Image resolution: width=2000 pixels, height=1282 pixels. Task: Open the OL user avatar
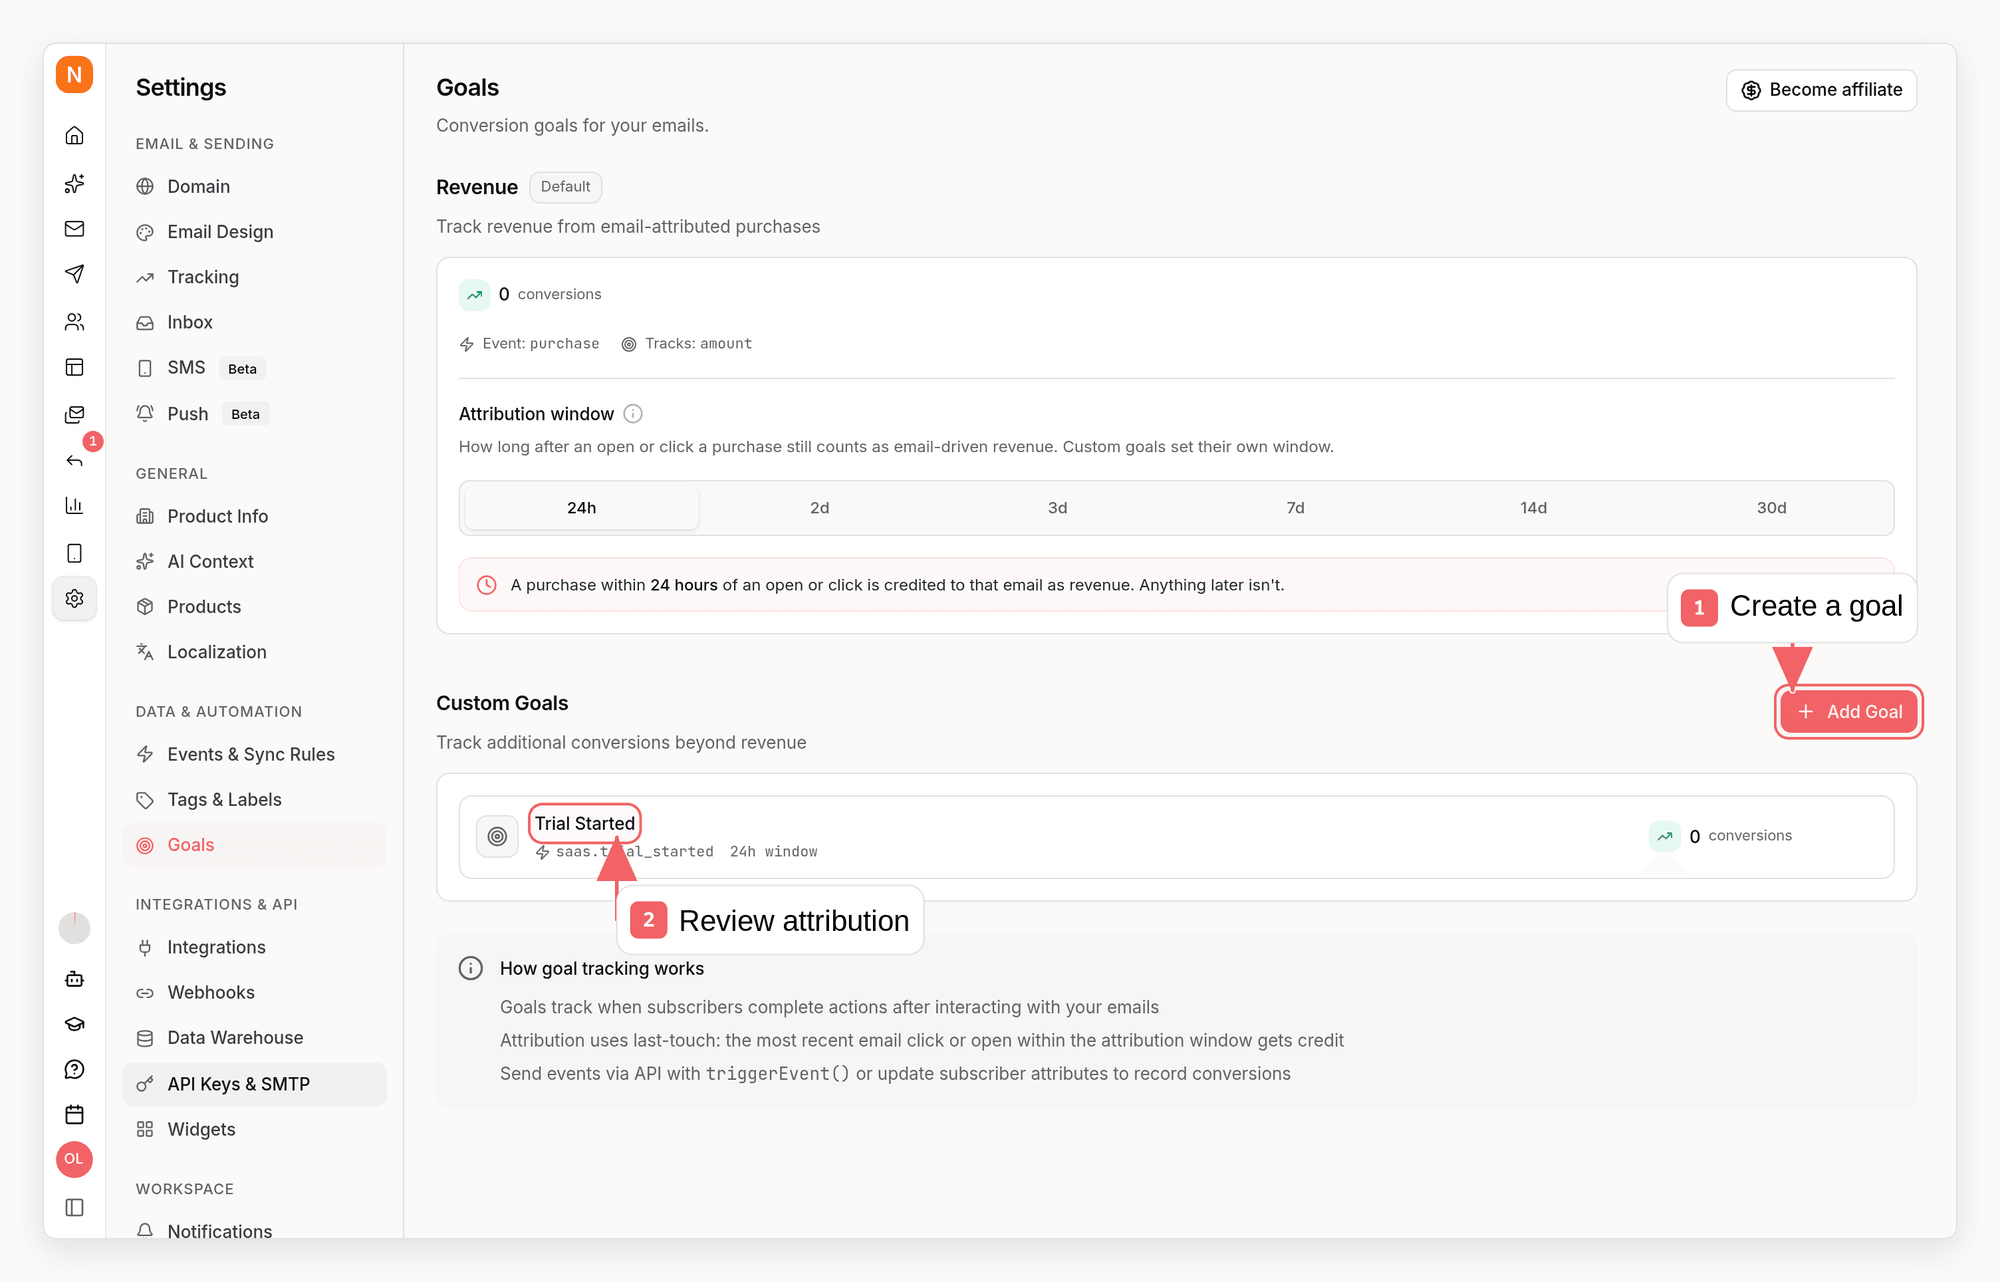tap(74, 1159)
